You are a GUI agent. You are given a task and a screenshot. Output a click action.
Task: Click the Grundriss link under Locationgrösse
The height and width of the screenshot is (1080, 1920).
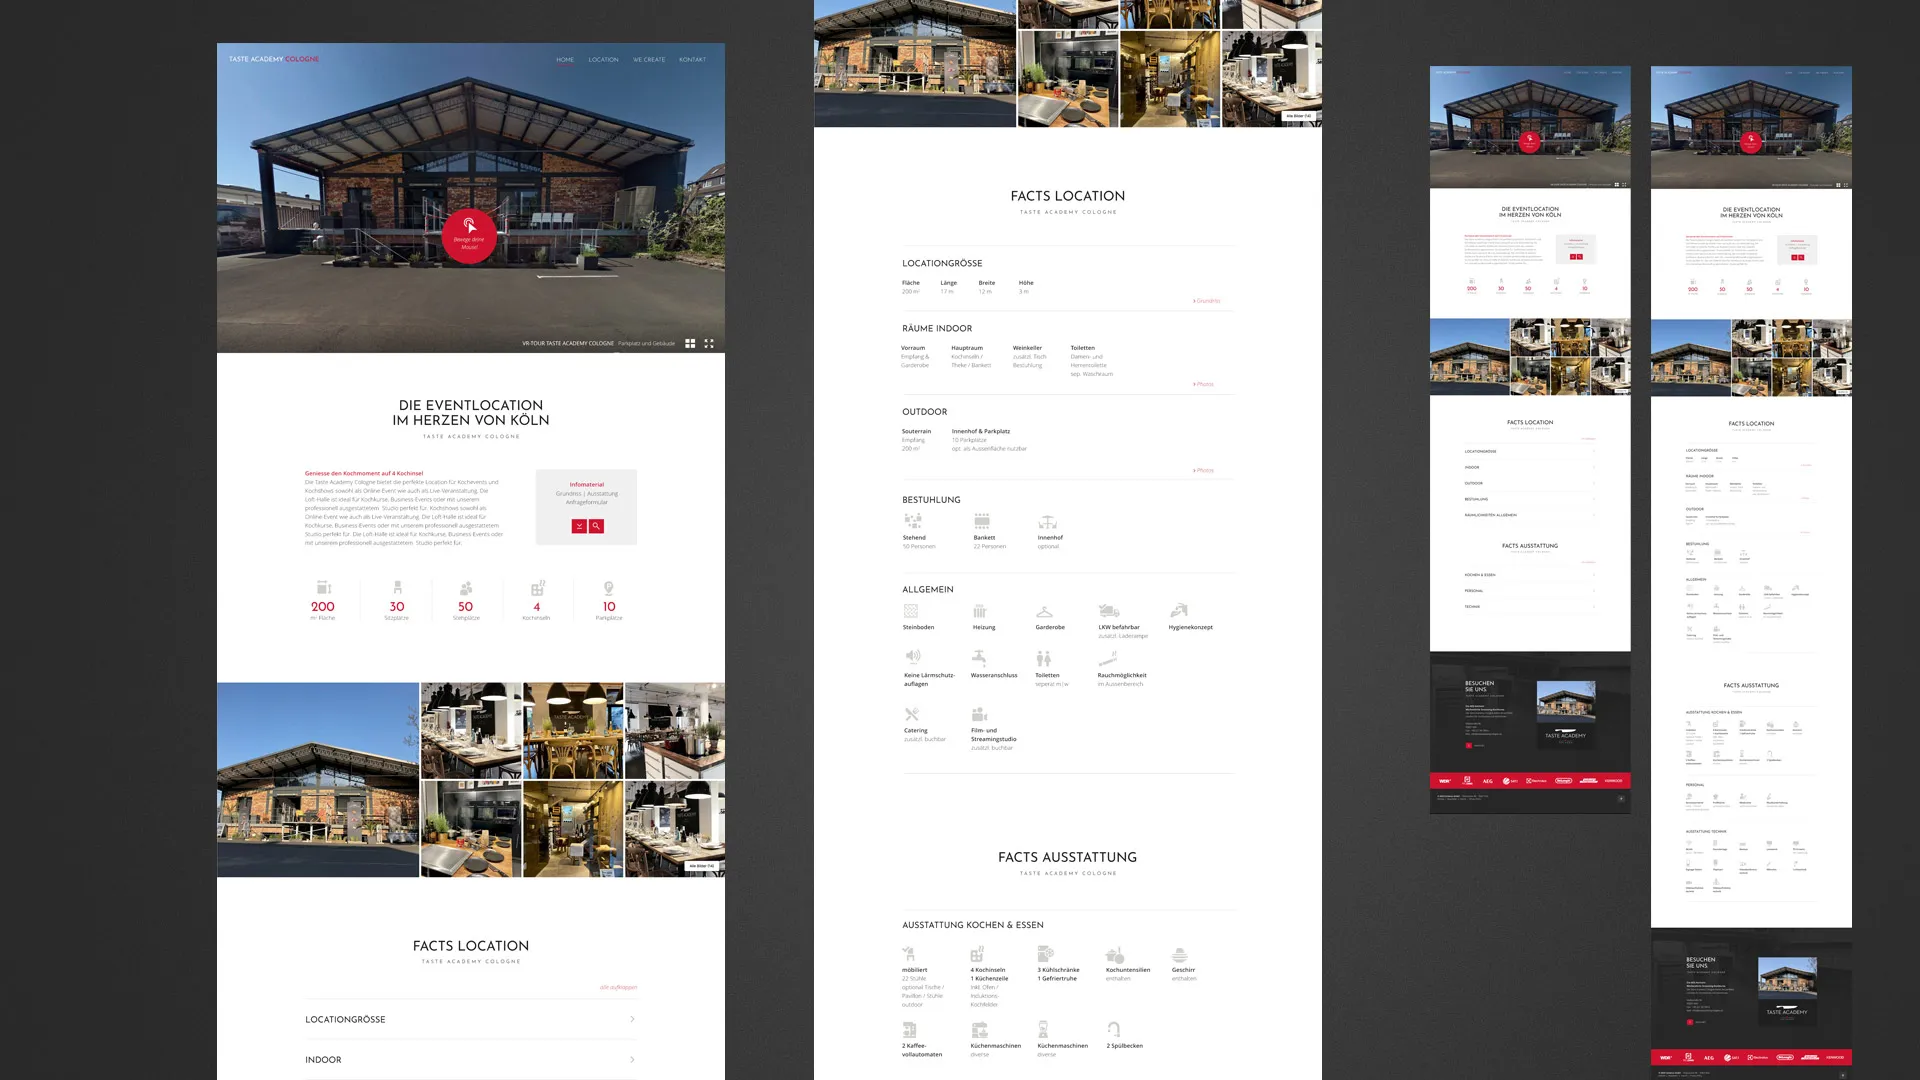coord(1207,301)
